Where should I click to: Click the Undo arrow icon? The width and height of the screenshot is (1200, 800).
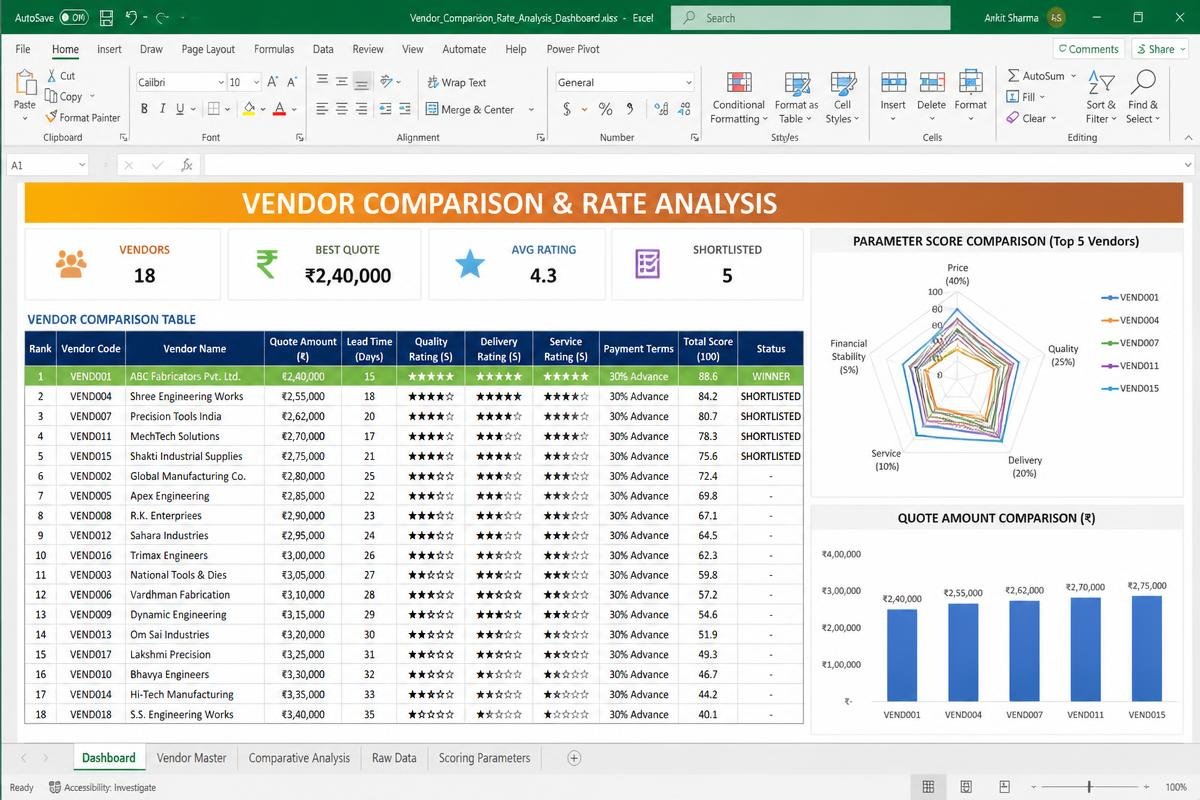tap(132, 18)
